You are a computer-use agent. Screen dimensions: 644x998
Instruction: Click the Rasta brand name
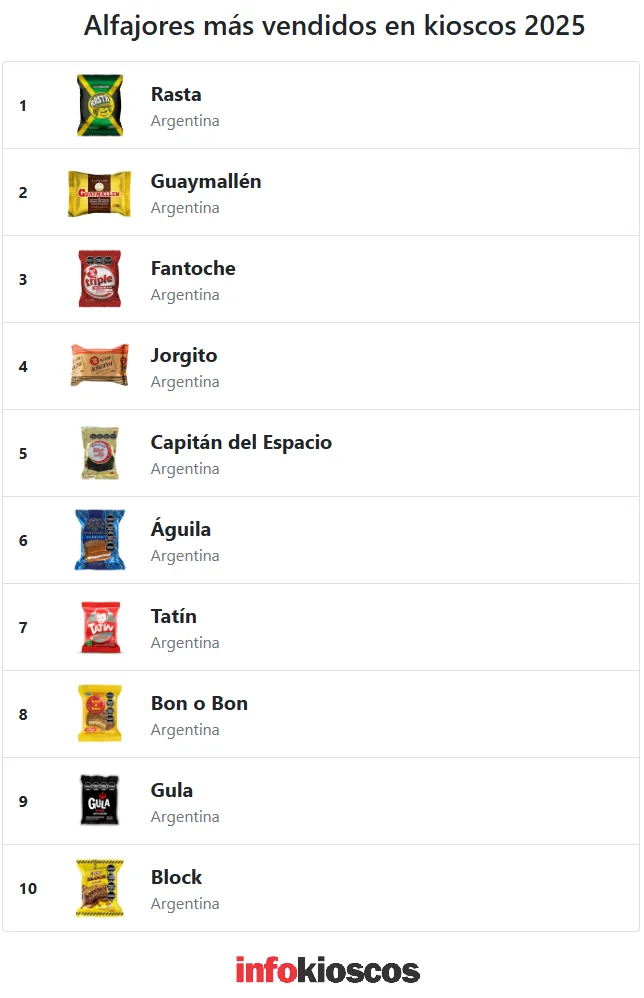(176, 95)
